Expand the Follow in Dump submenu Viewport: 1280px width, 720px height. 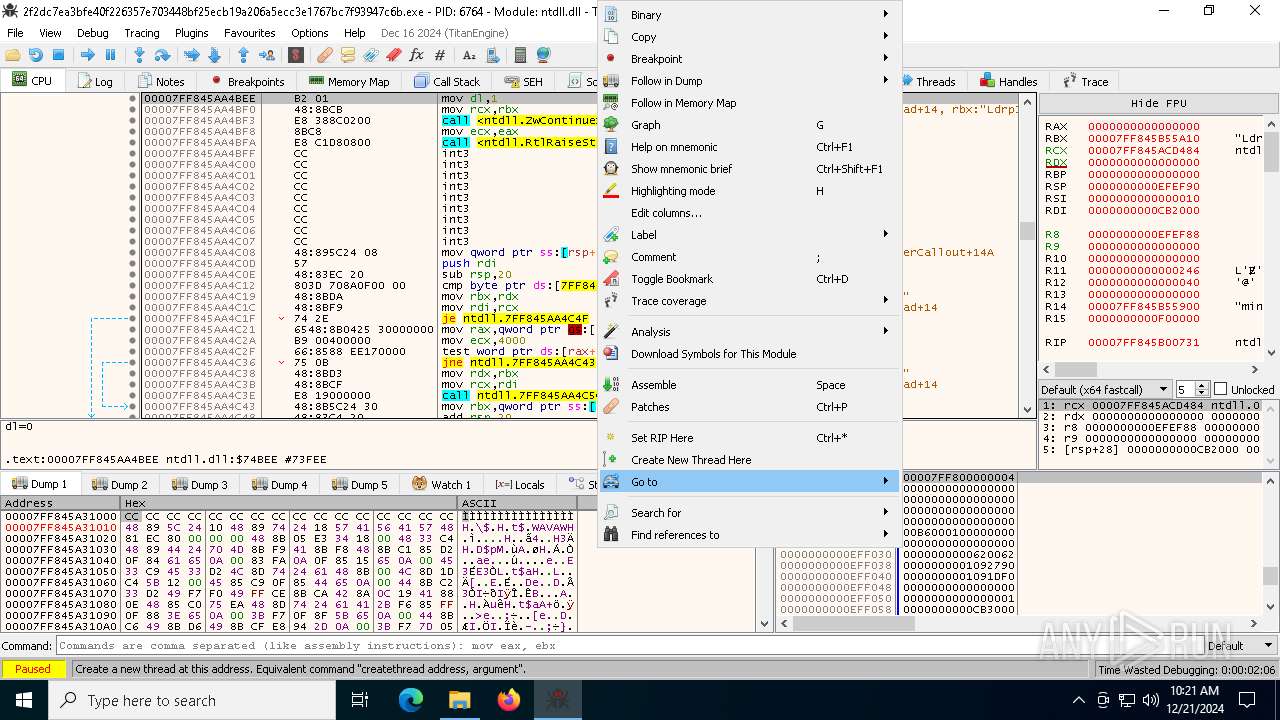750,81
